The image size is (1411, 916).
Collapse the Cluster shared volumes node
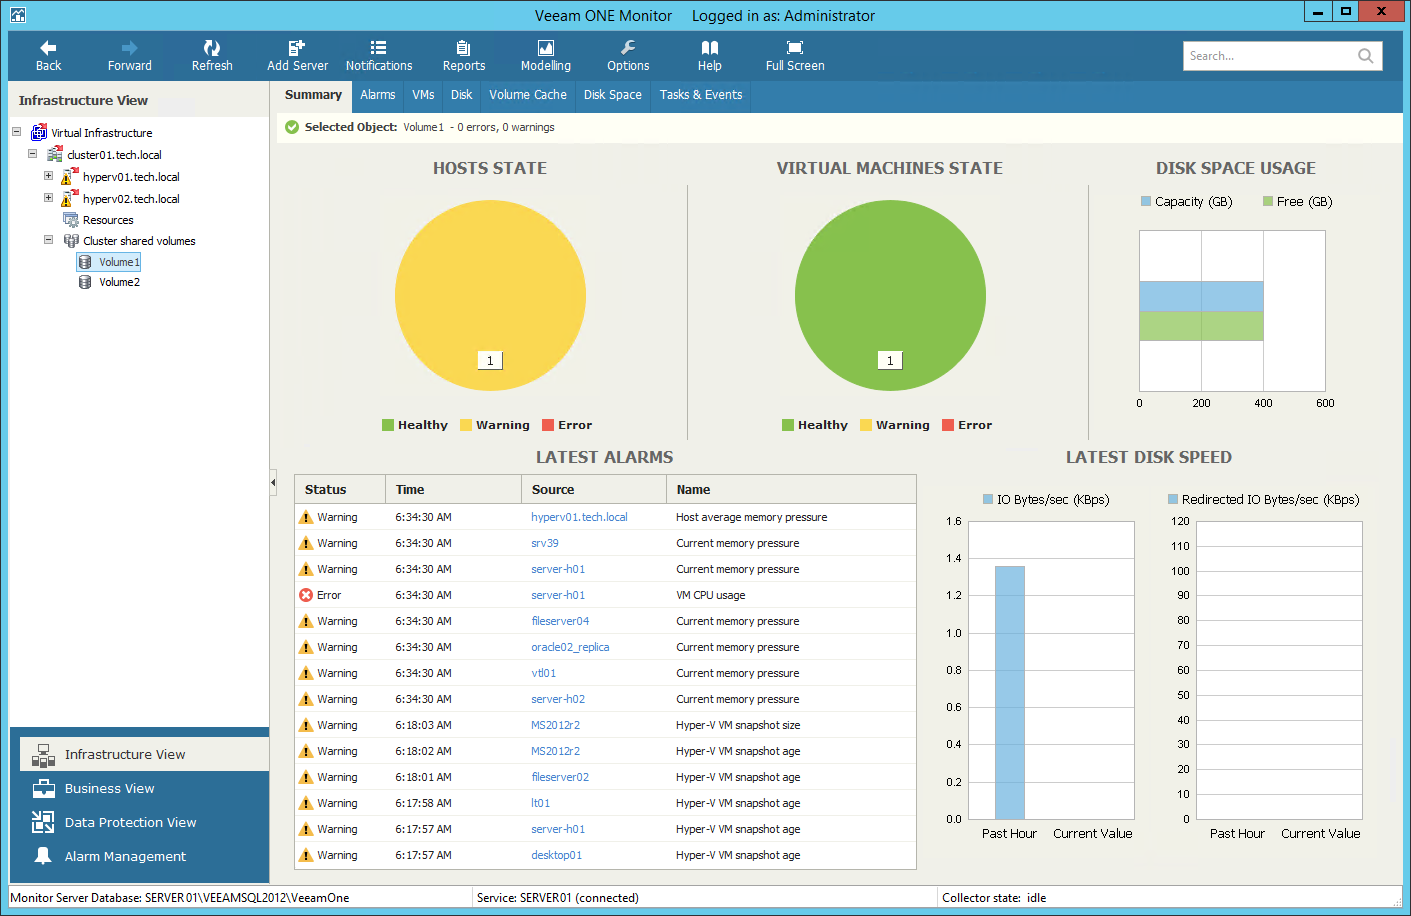48,240
